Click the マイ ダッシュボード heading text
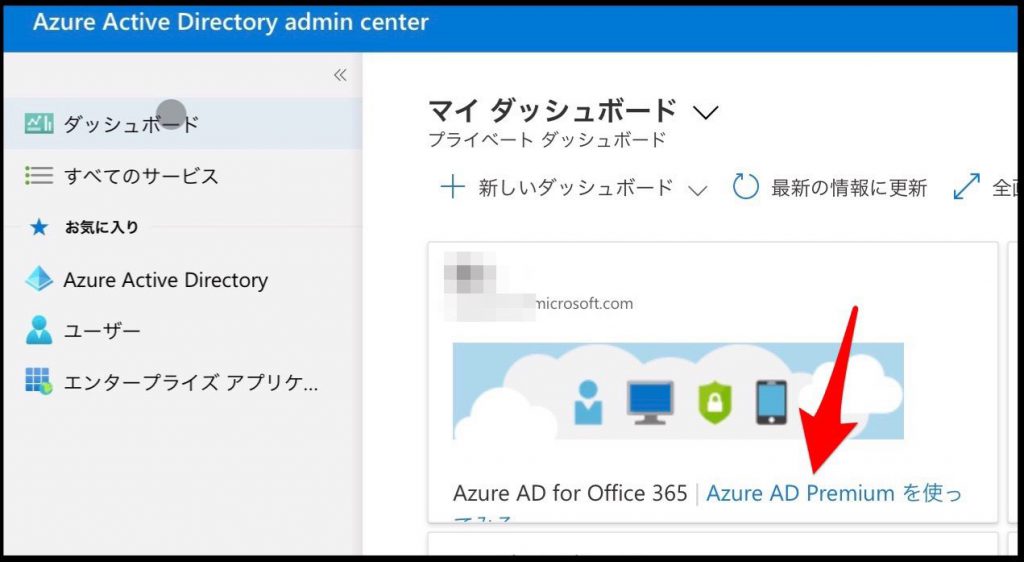The height and width of the screenshot is (562, 1024). [x=552, y=110]
